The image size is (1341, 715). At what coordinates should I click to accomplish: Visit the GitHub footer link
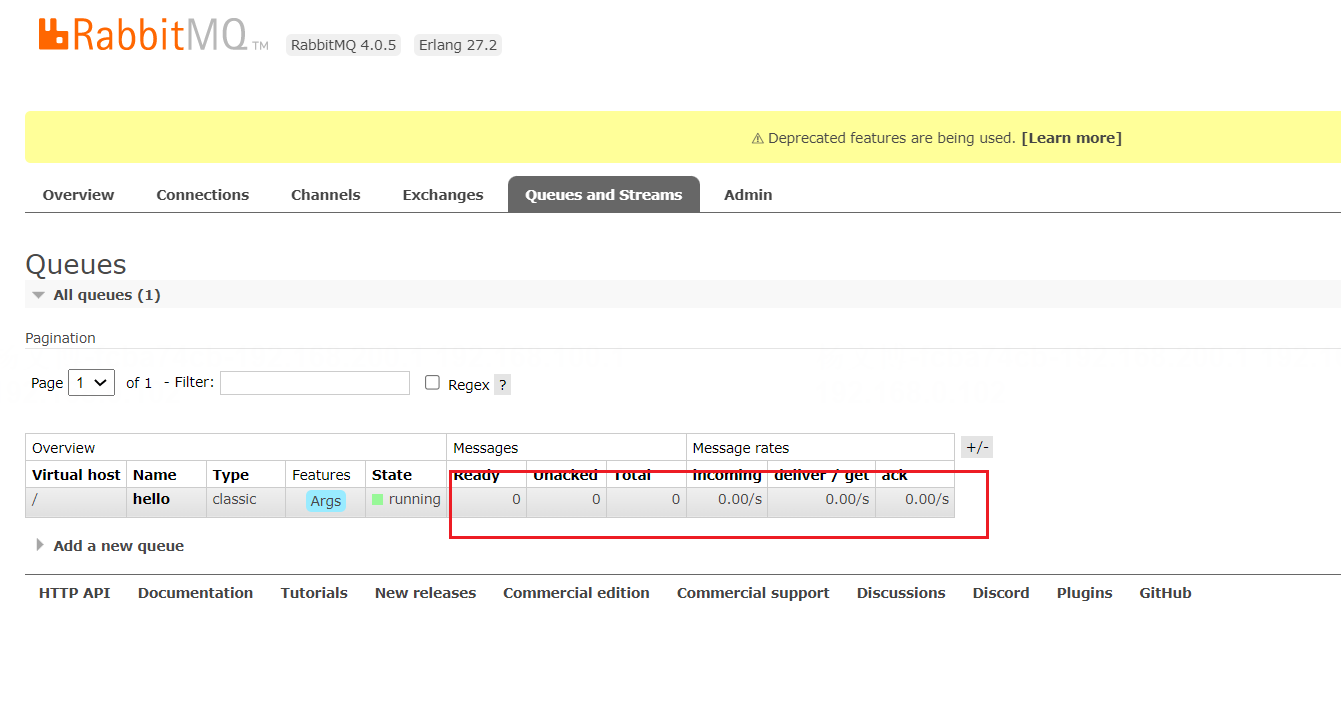point(1165,593)
